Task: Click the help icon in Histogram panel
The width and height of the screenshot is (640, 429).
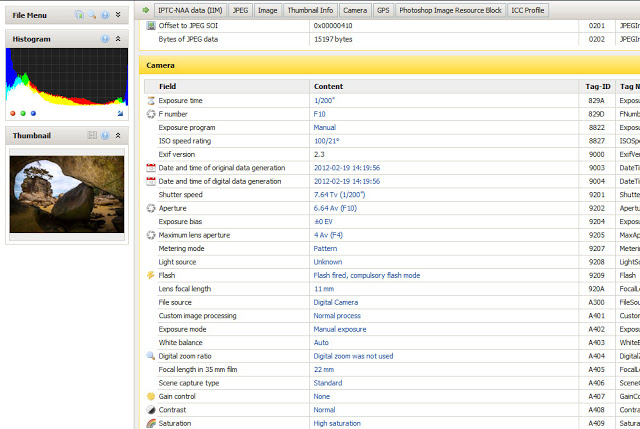Action: 105,39
